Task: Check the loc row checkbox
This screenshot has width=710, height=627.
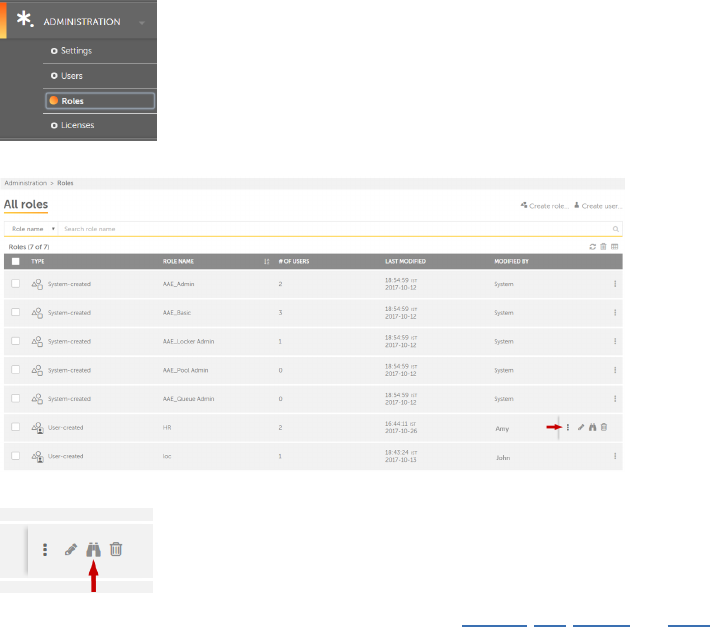Action: click(x=16, y=455)
